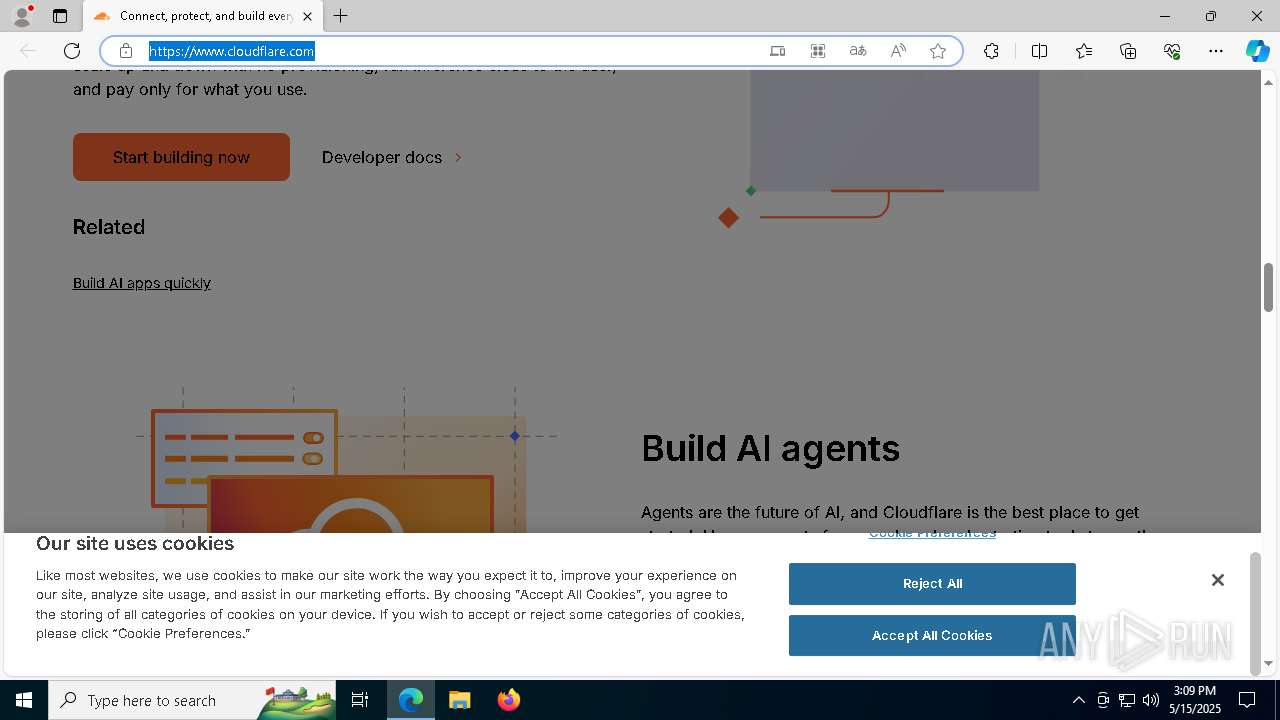Open Settings and more ellipsis menu

click(1216, 51)
